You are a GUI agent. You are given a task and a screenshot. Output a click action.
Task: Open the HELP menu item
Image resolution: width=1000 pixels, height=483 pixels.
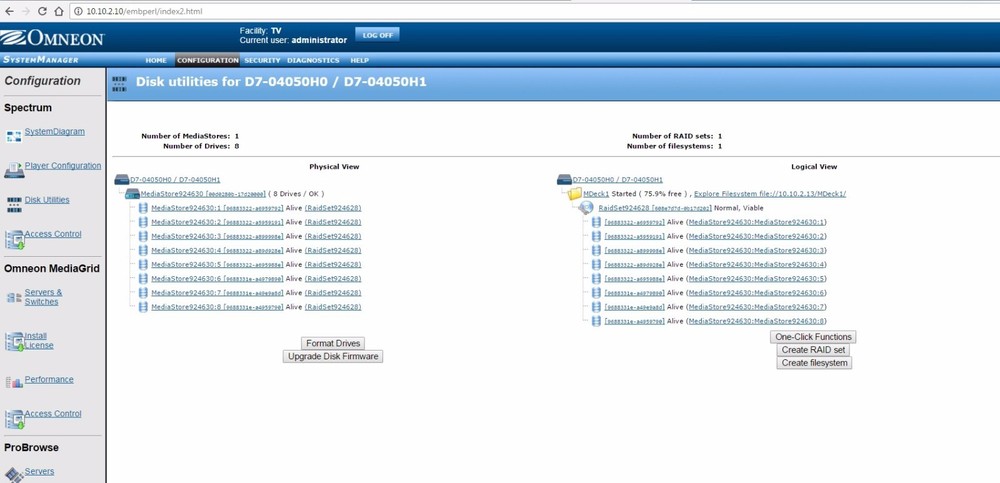tap(359, 60)
